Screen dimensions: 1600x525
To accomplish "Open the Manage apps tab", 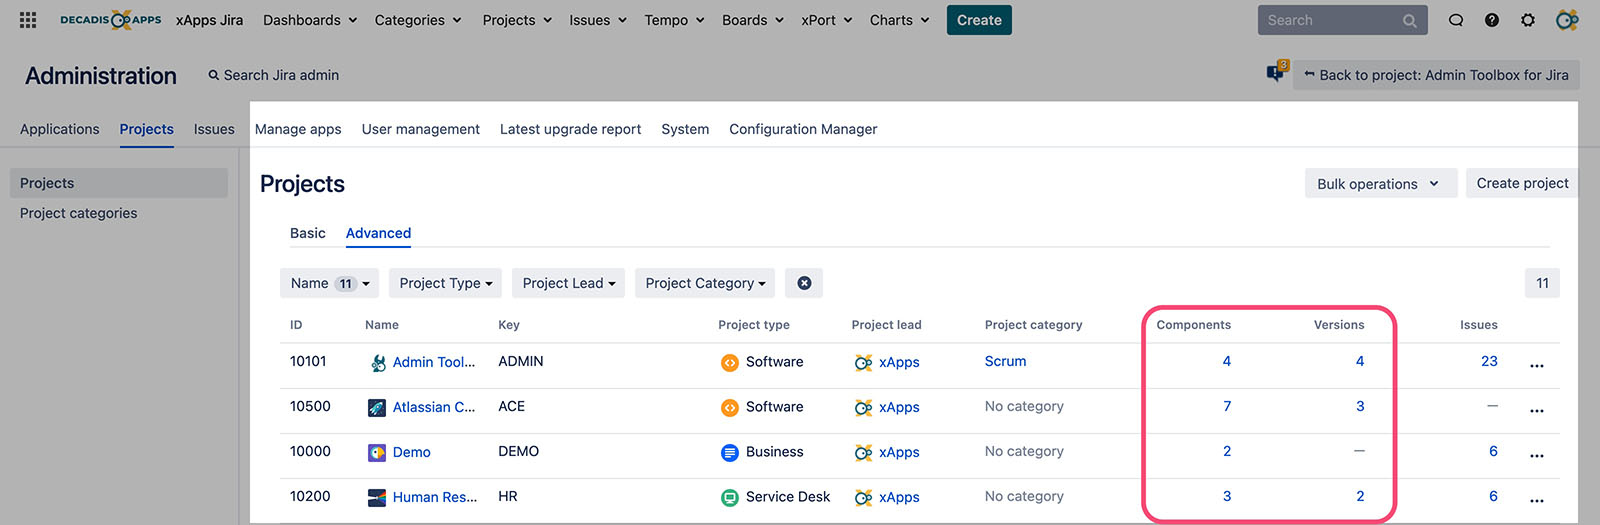I will point(298,129).
